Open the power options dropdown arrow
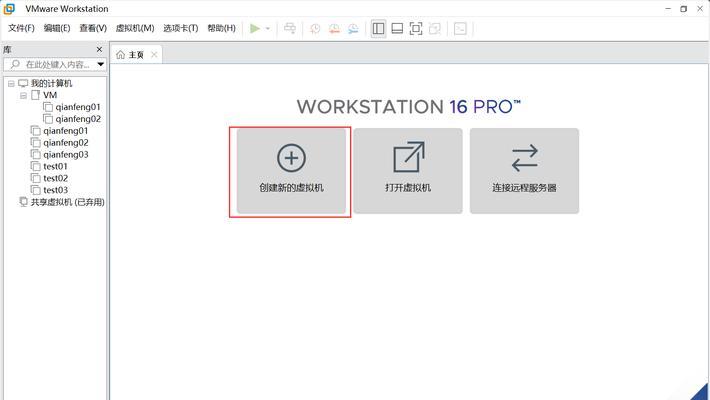The image size is (710, 400). point(268,29)
